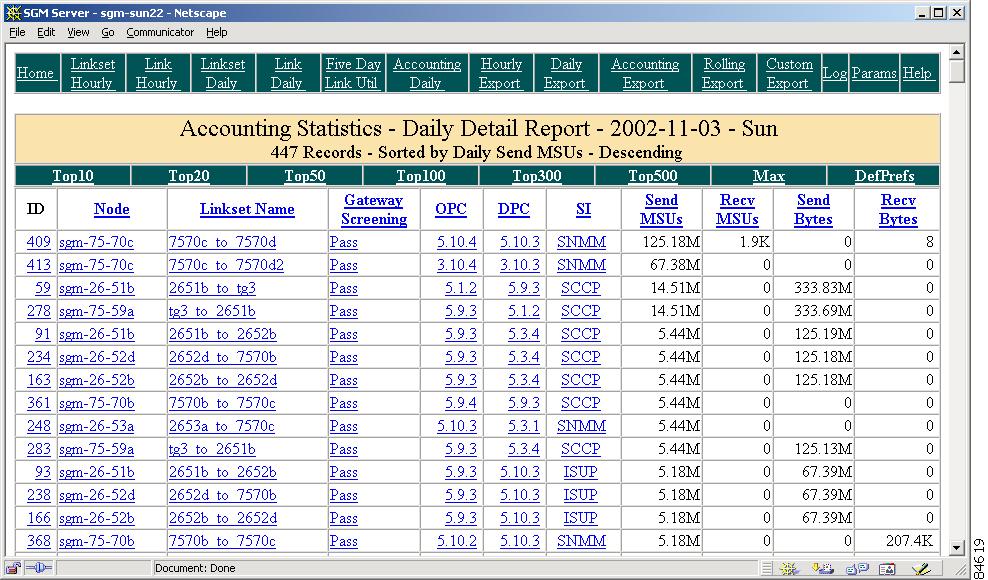Sort table by SI column
Viewport: 988px width, 580px height.
(583, 209)
